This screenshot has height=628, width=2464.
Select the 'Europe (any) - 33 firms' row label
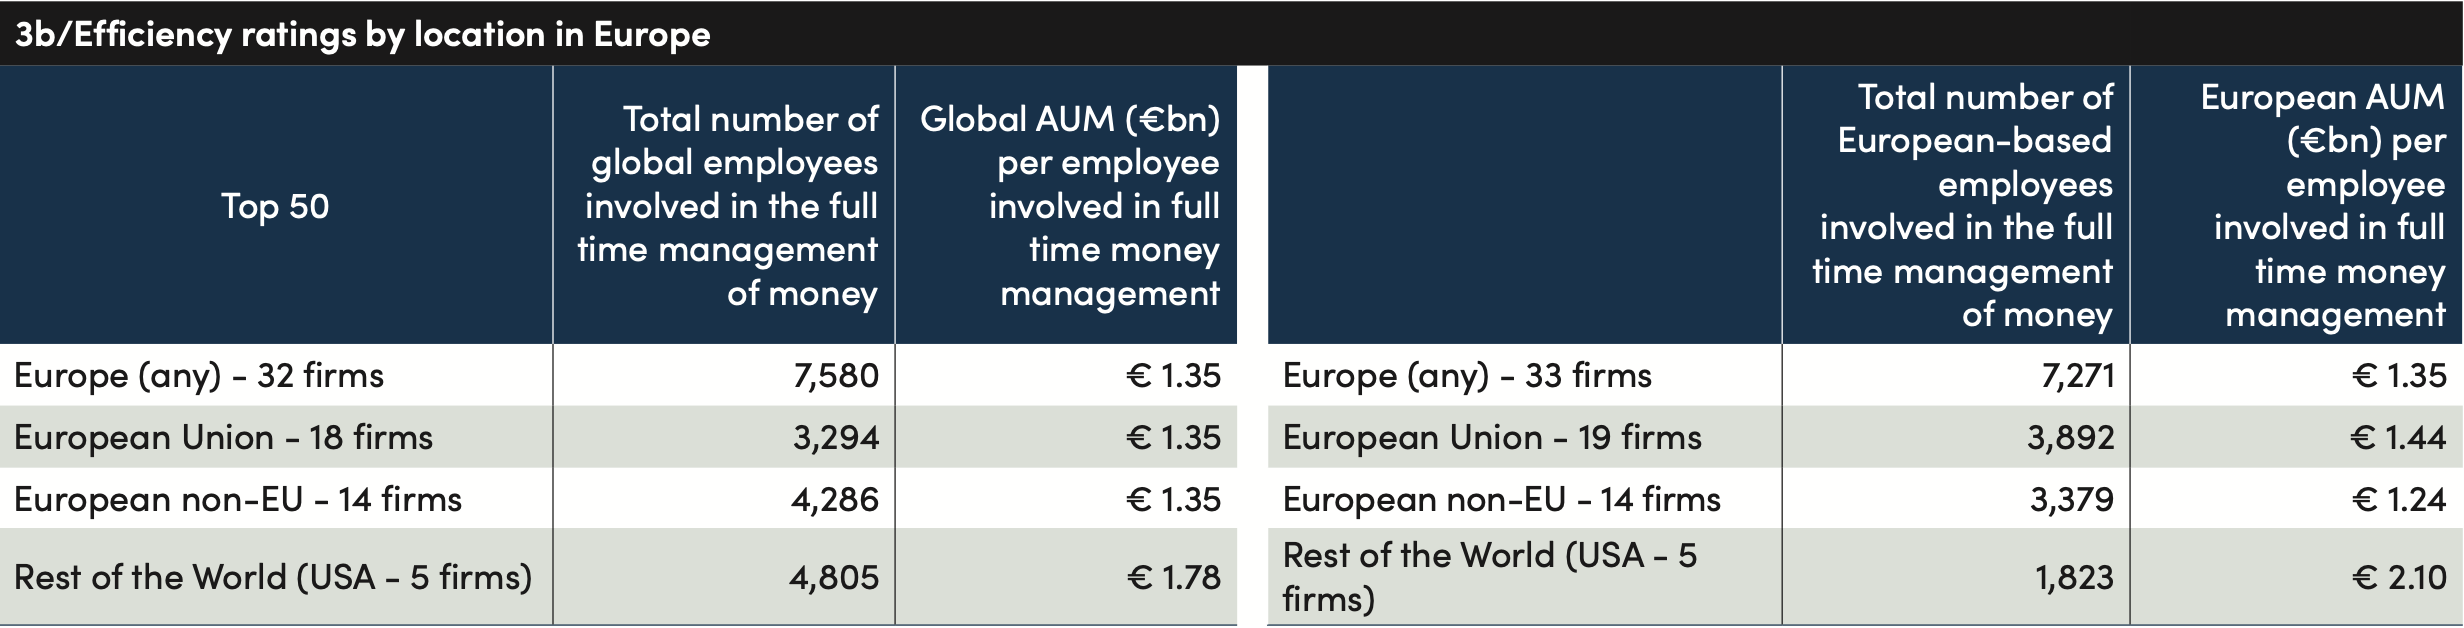pyautogui.click(x=1467, y=376)
